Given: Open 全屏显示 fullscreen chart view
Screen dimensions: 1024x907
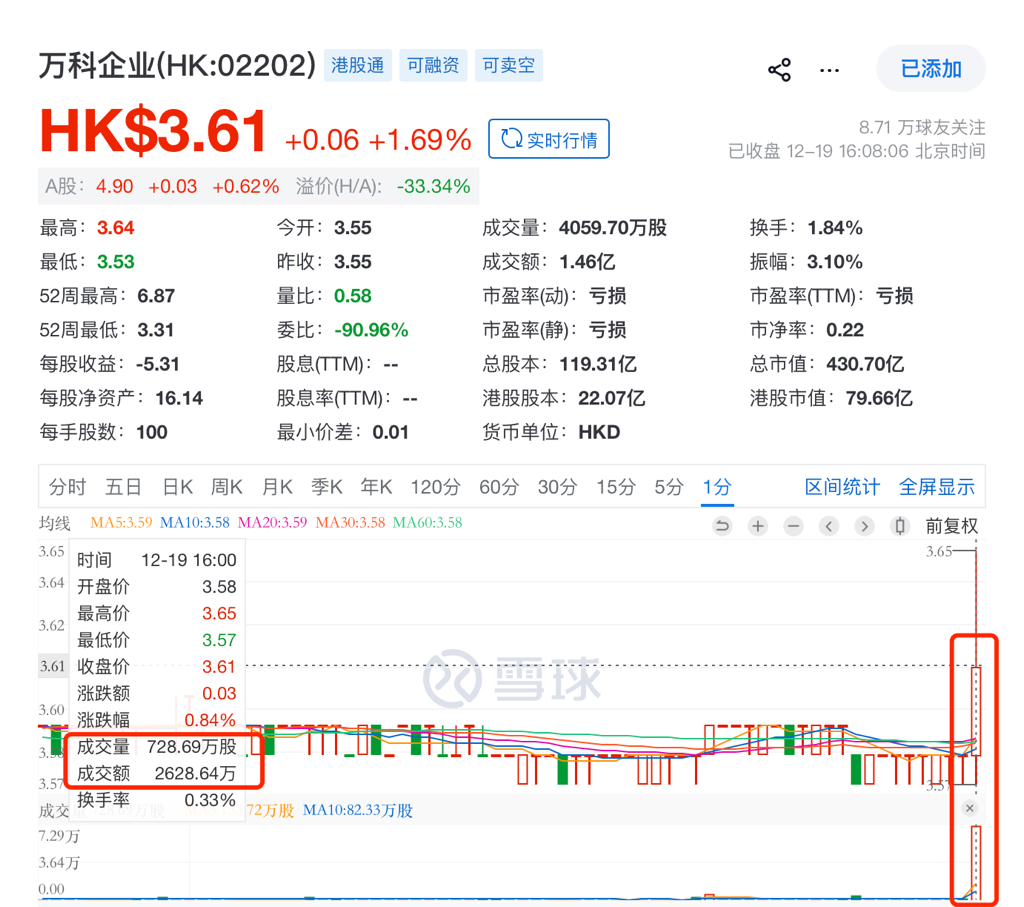Looking at the screenshot, I should point(936,487).
